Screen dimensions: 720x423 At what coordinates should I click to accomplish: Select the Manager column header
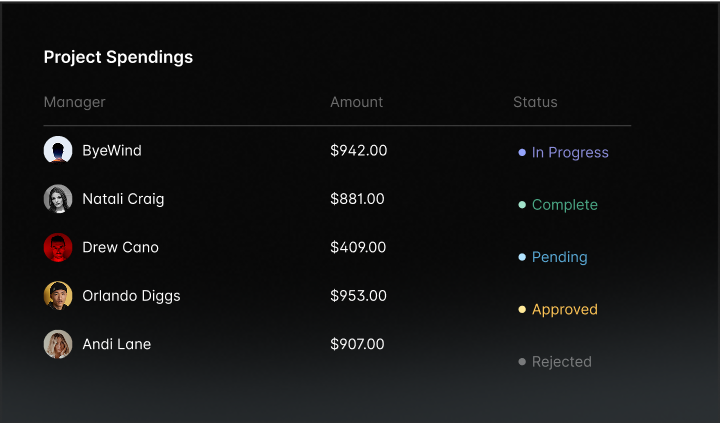coord(75,102)
